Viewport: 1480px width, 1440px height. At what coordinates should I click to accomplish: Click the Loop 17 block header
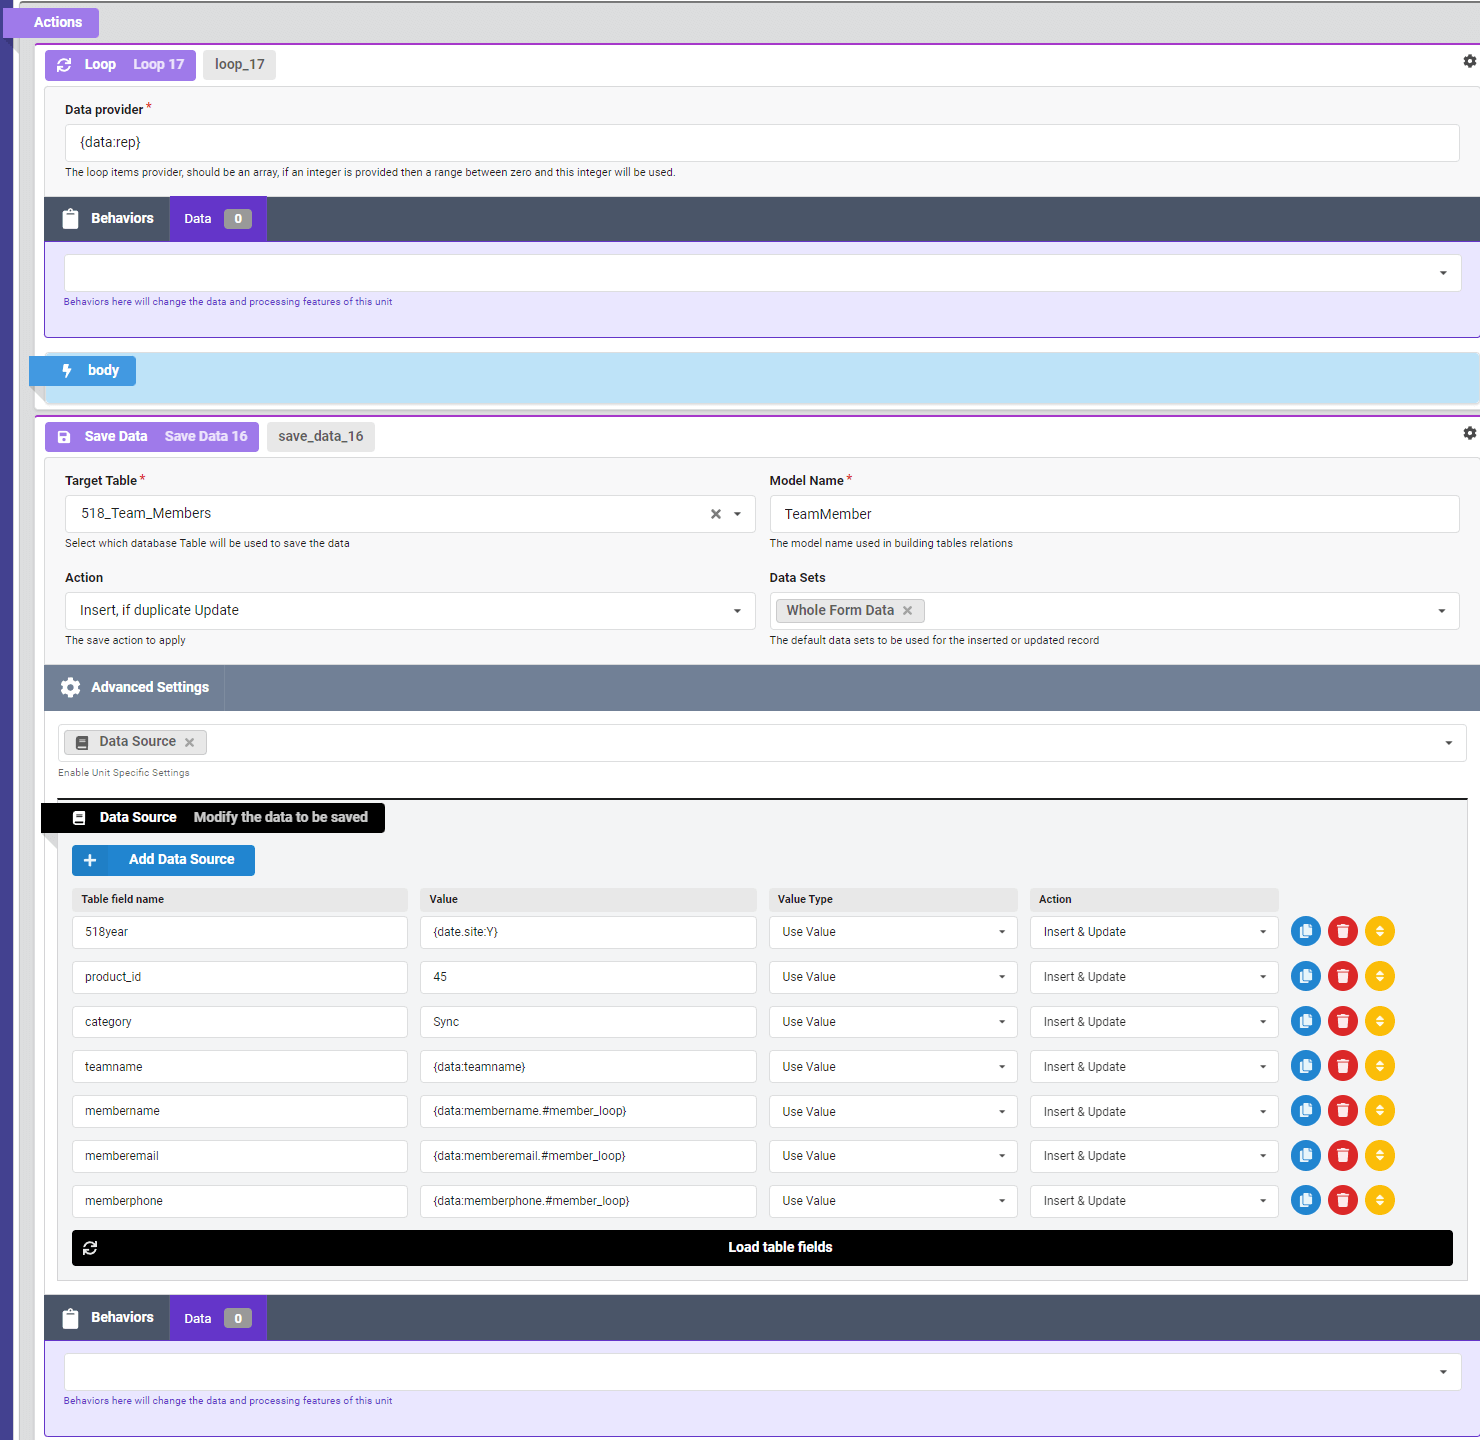pos(120,65)
